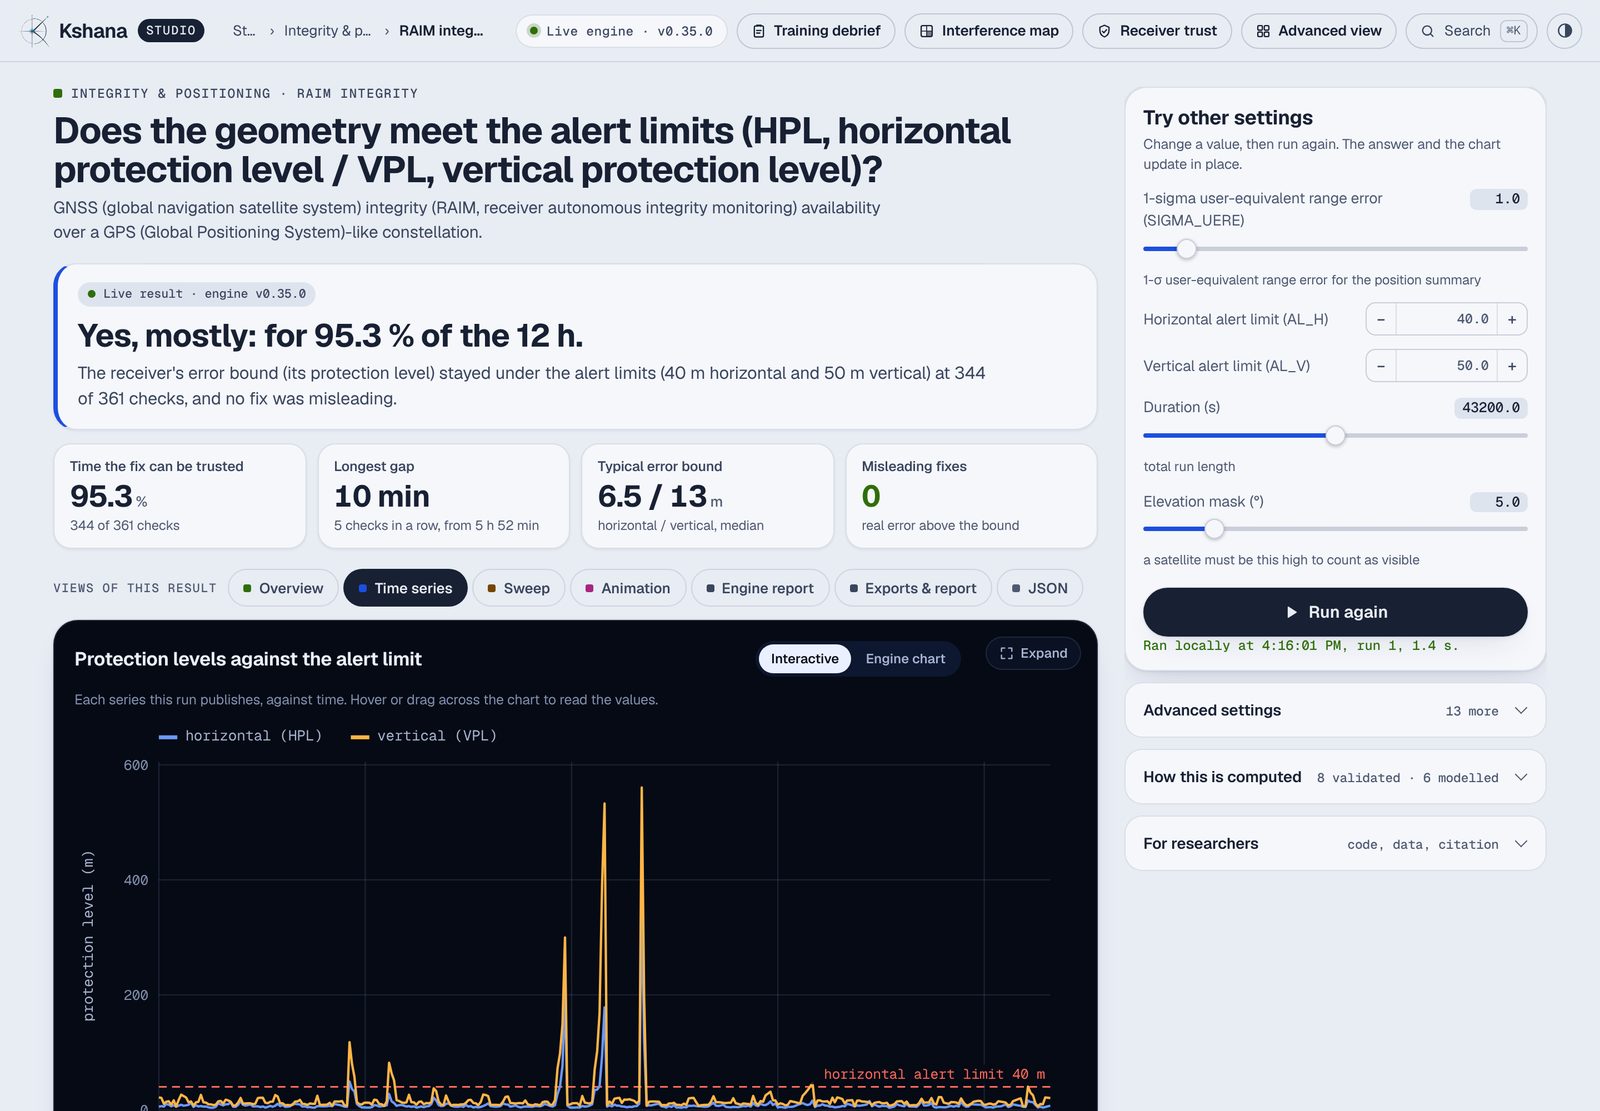The width and height of the screenshot is (1600, 1111).
Task: Edit Horizontal alert limit value 40.0
Action: 1446,319
